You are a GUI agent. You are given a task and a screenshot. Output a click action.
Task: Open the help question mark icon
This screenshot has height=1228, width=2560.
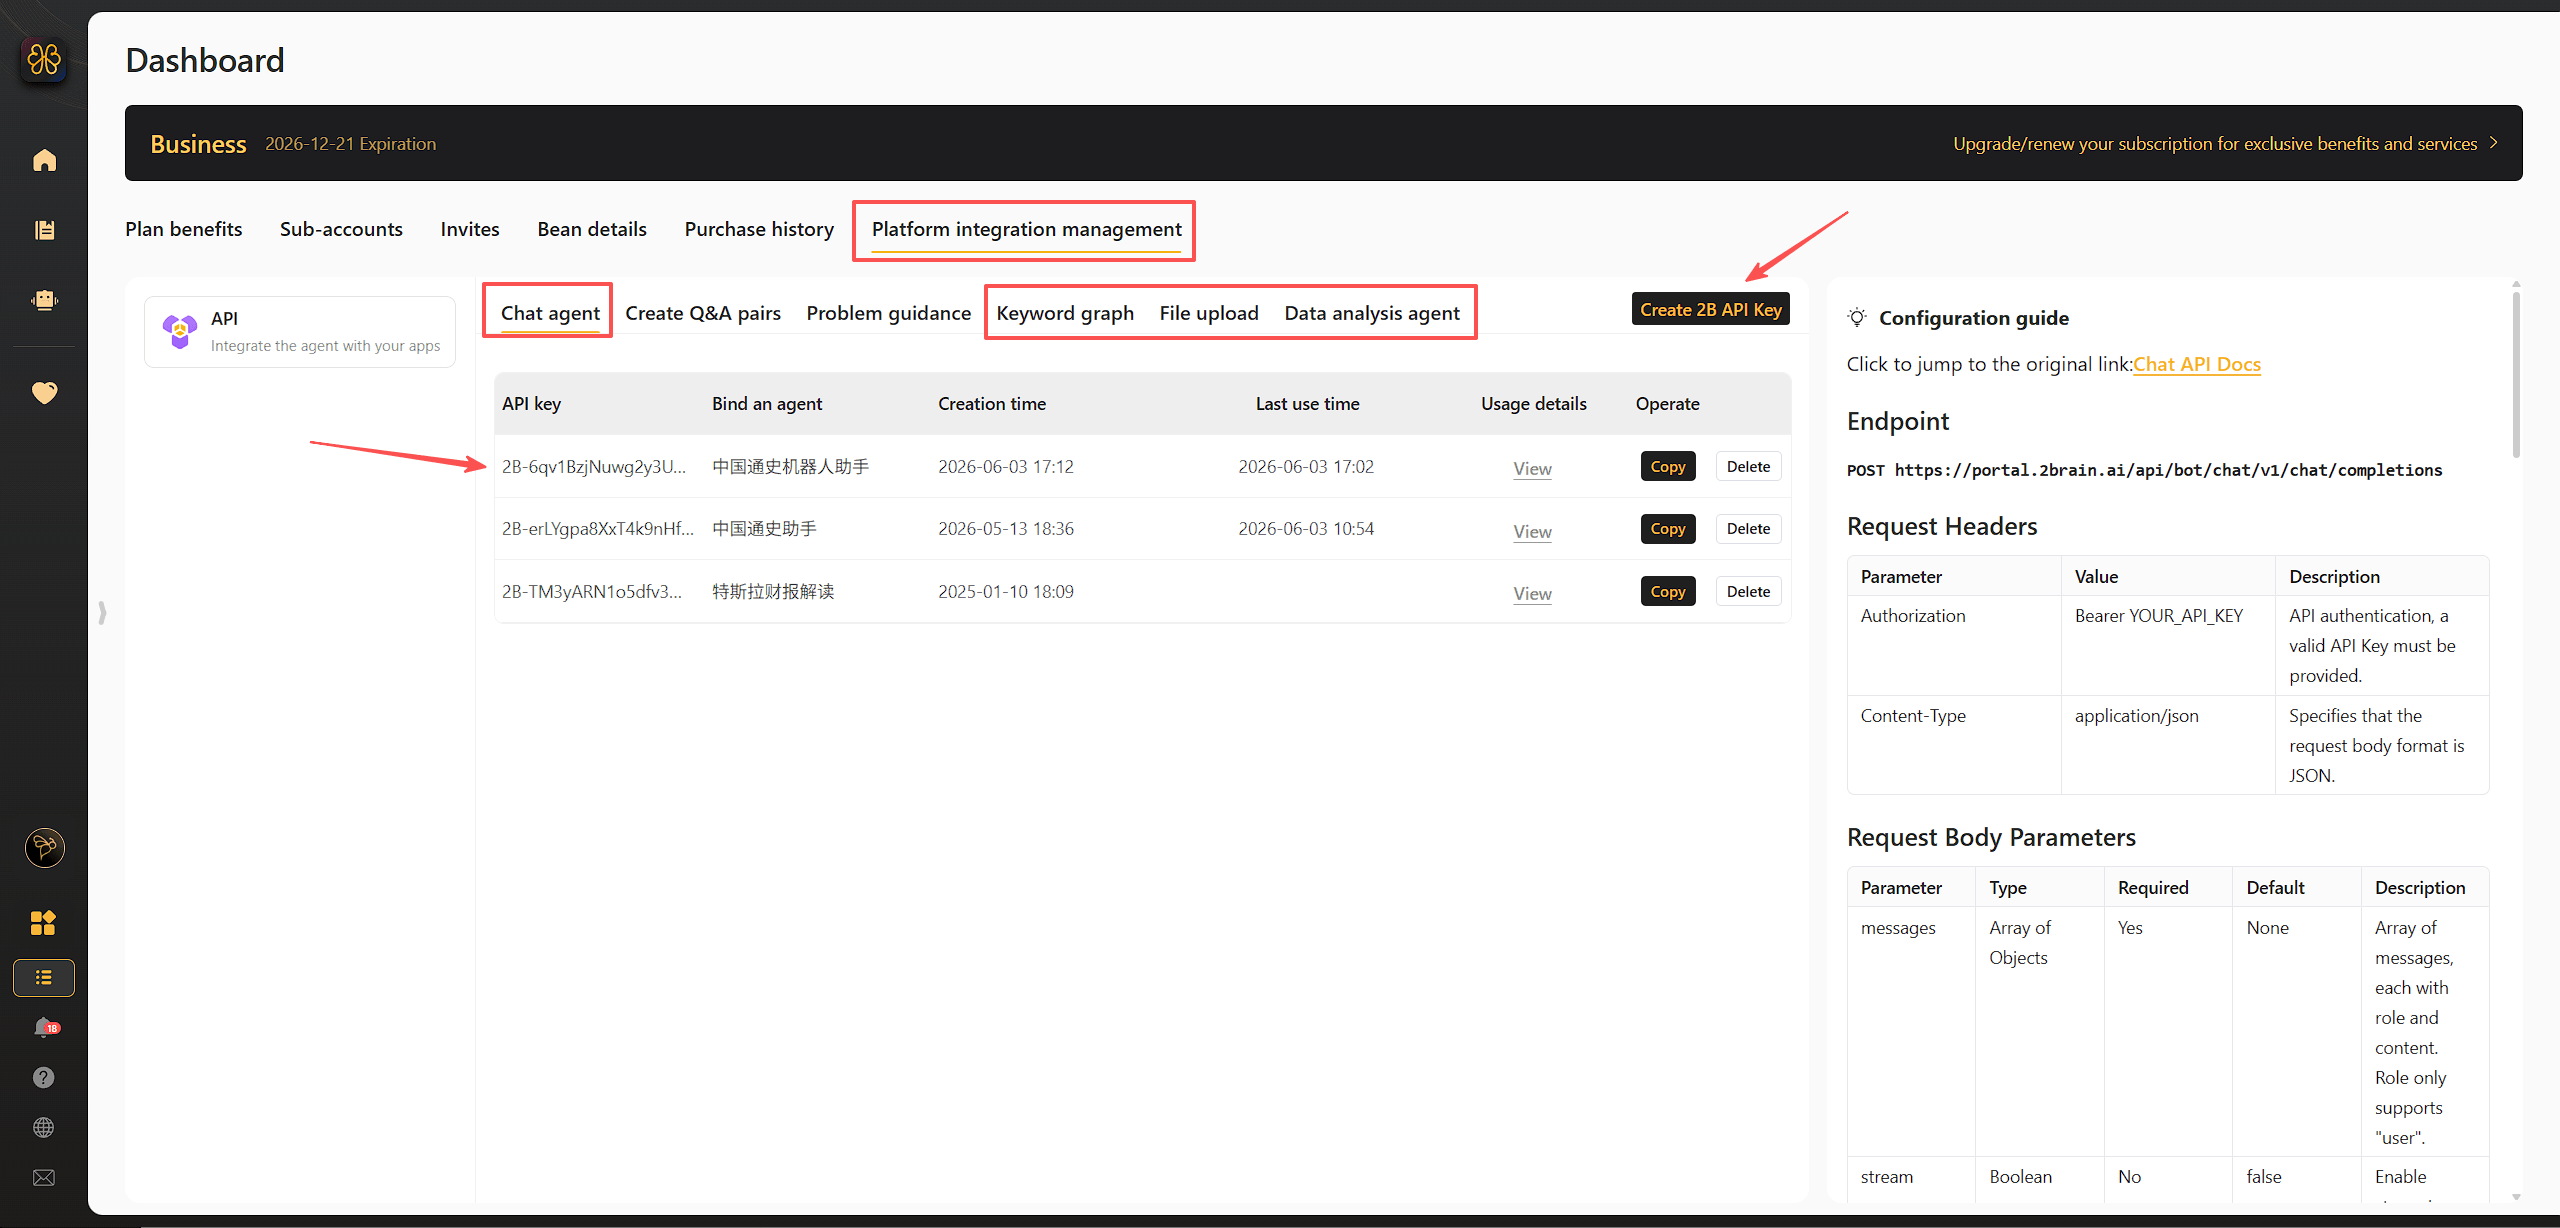pos(43,1077)
